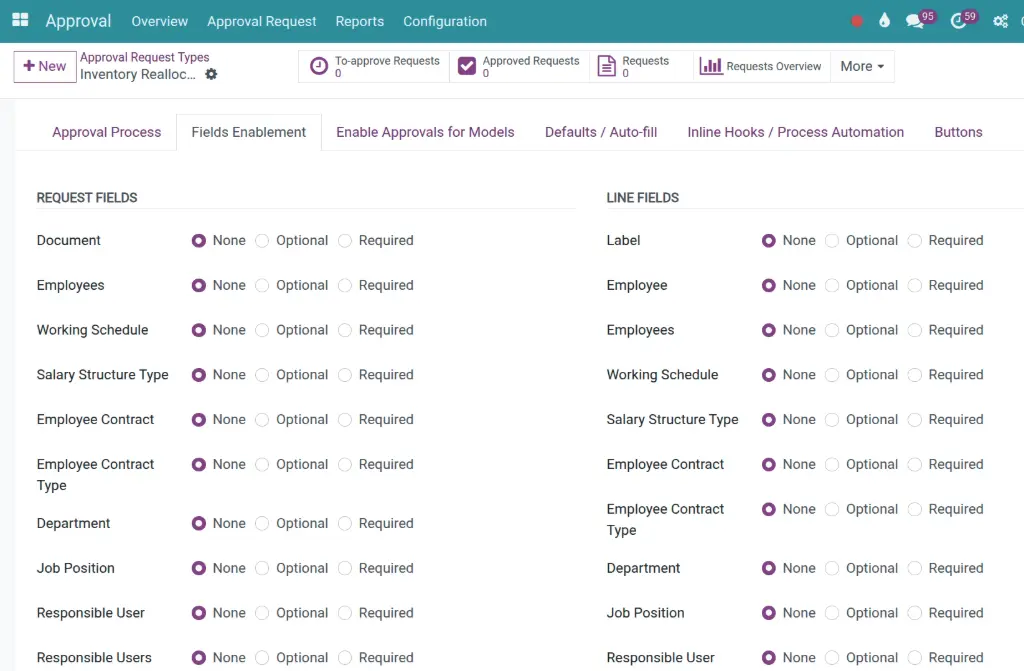This screenshot has height=671, width=1024.
Task: Switch to the Approval Process tab
Action: click(x=106, y=132)
